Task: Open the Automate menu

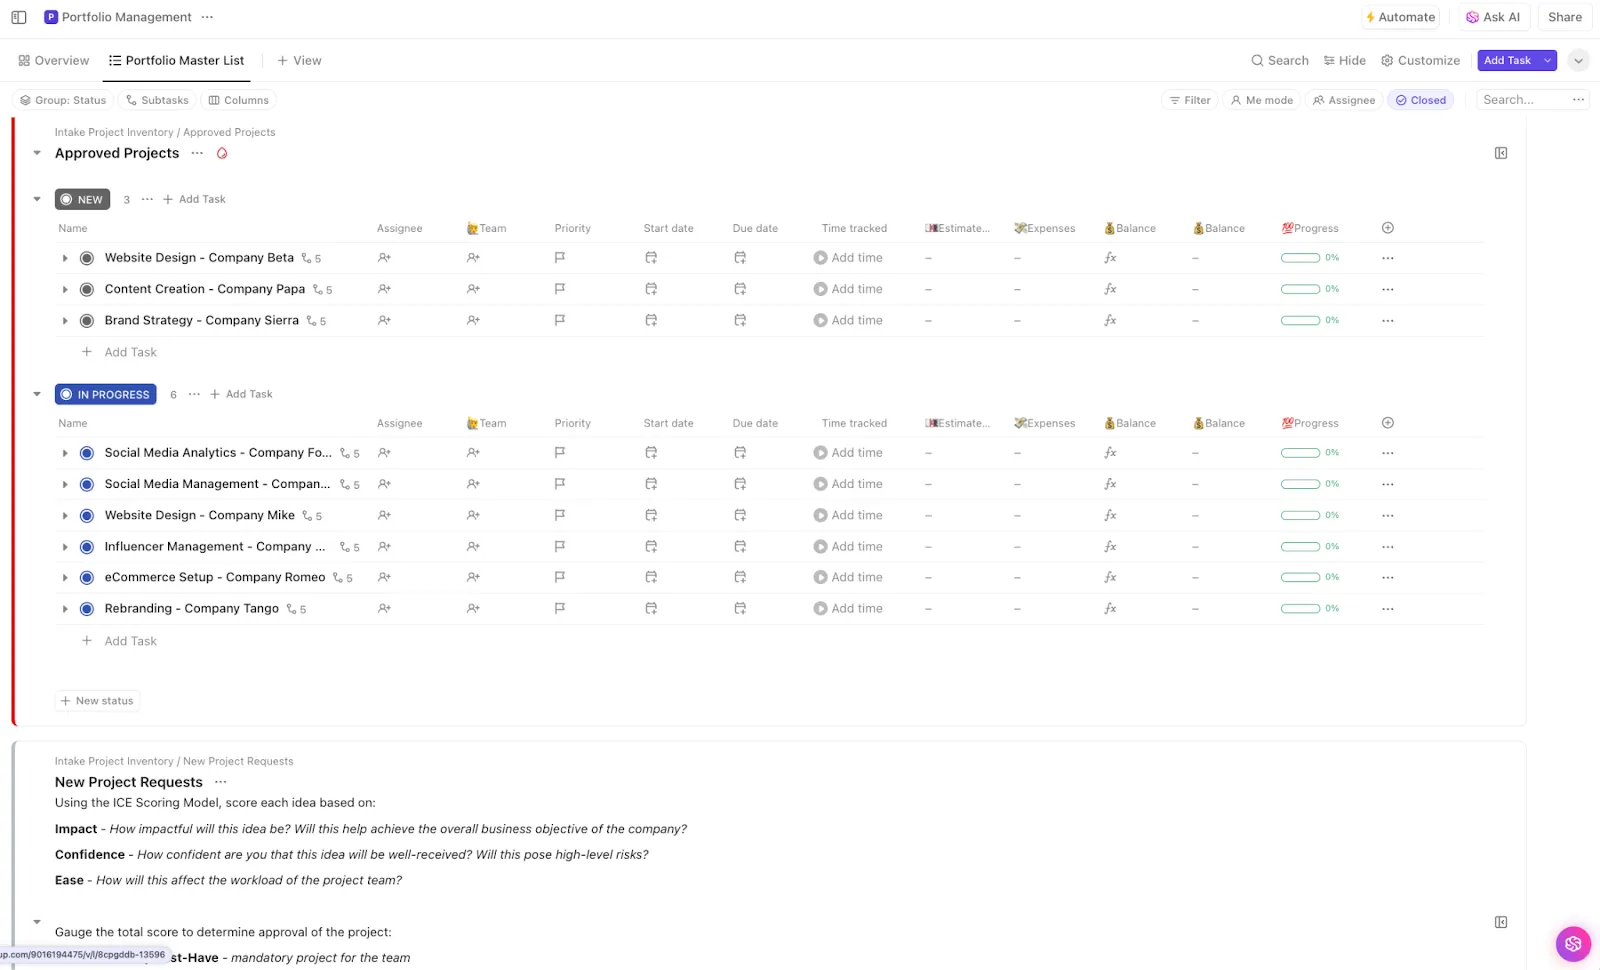Action: pos(1400,17)
